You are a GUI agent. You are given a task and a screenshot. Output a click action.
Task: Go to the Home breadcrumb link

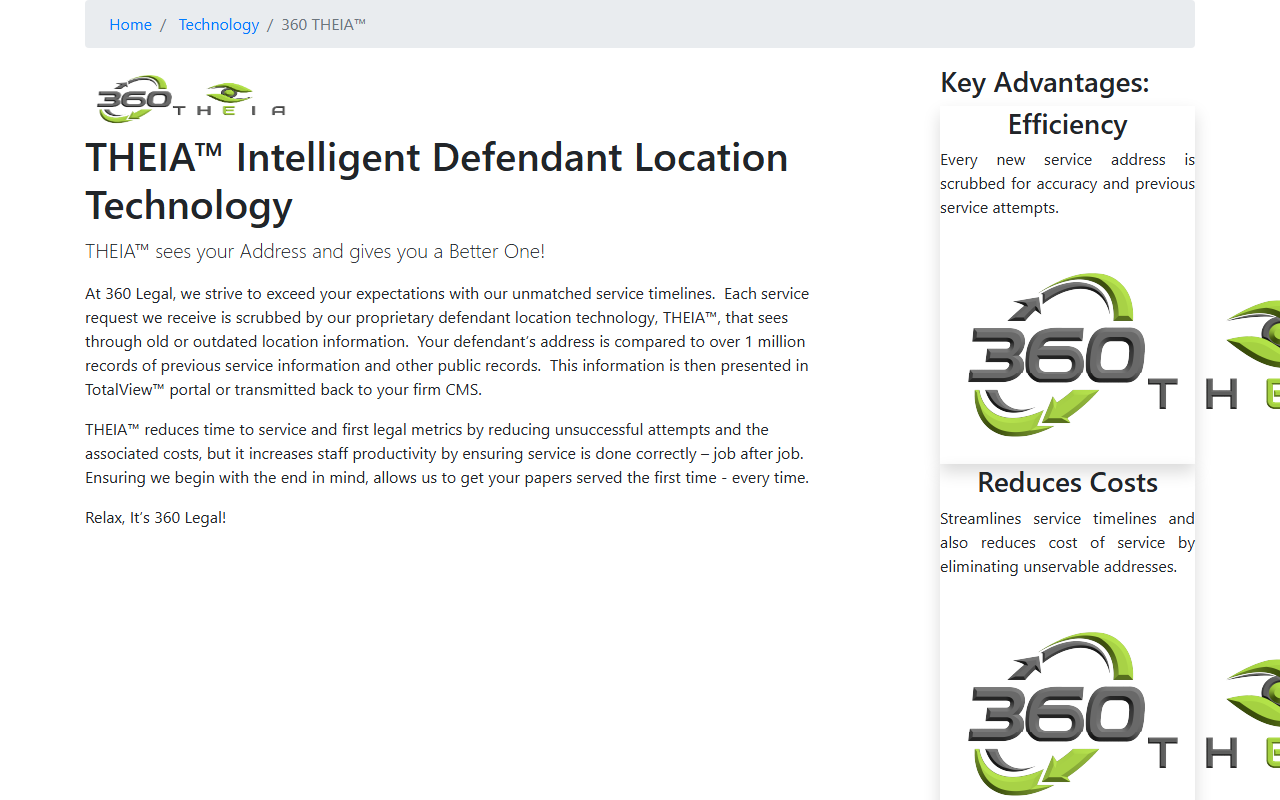[x=130, y=24]
